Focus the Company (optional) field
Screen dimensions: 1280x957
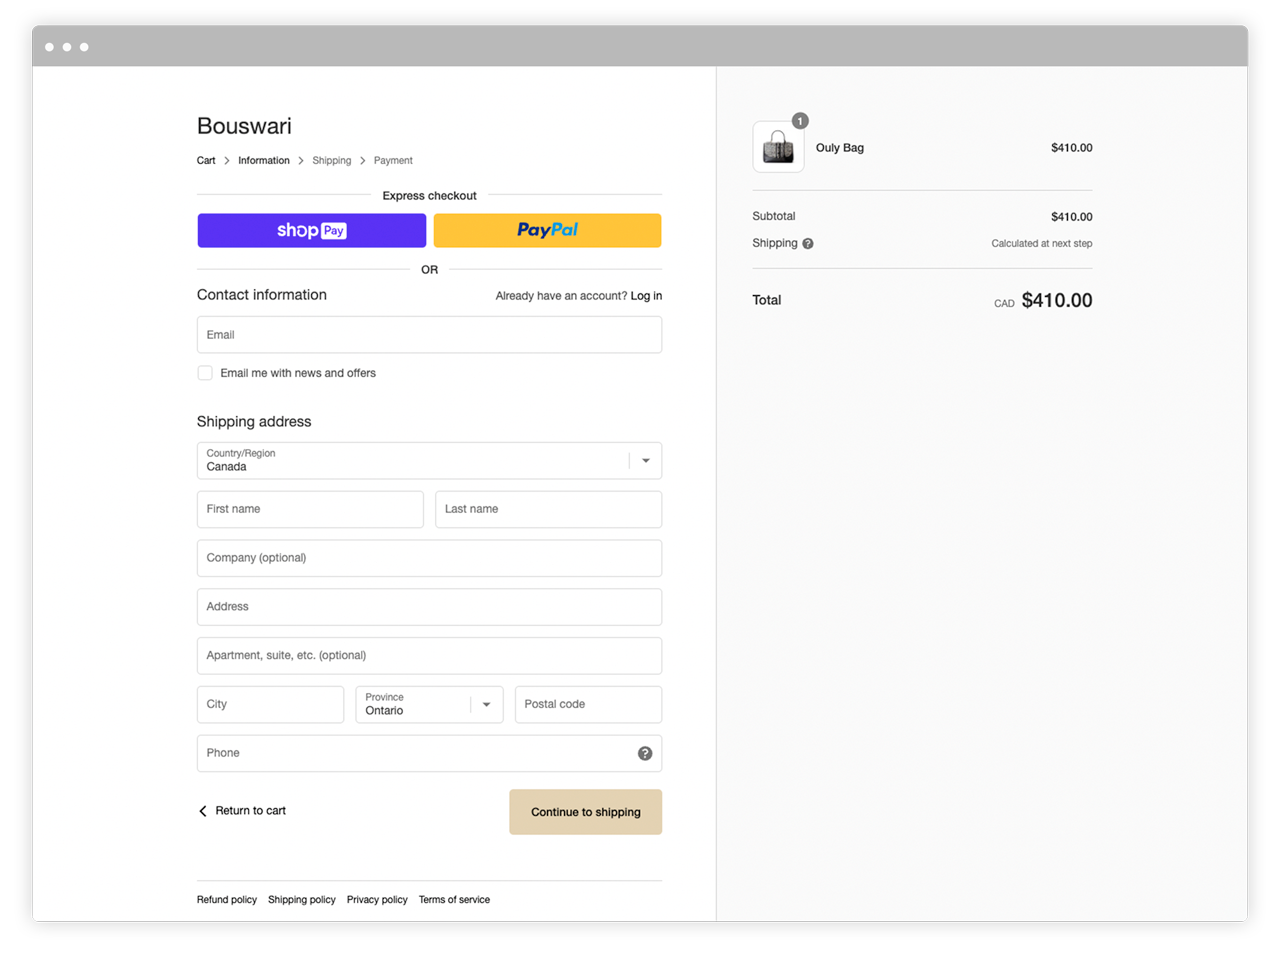point(429,558)
